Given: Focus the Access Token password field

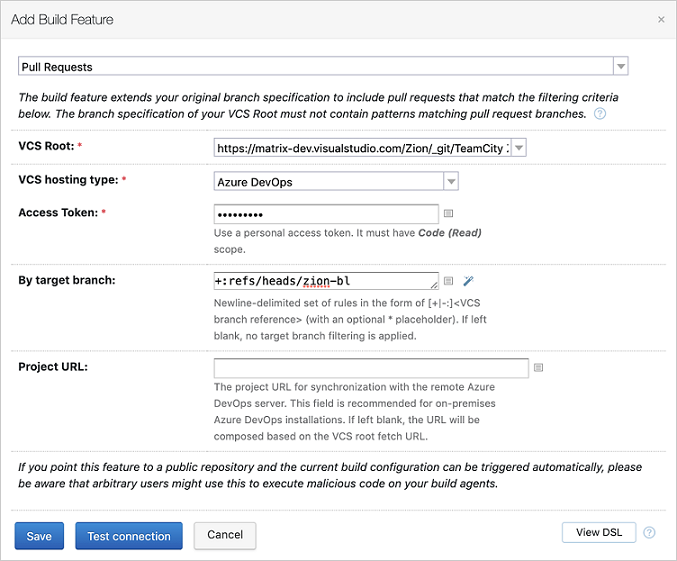Looking at the screenshot, I should [x=325, y=214].
